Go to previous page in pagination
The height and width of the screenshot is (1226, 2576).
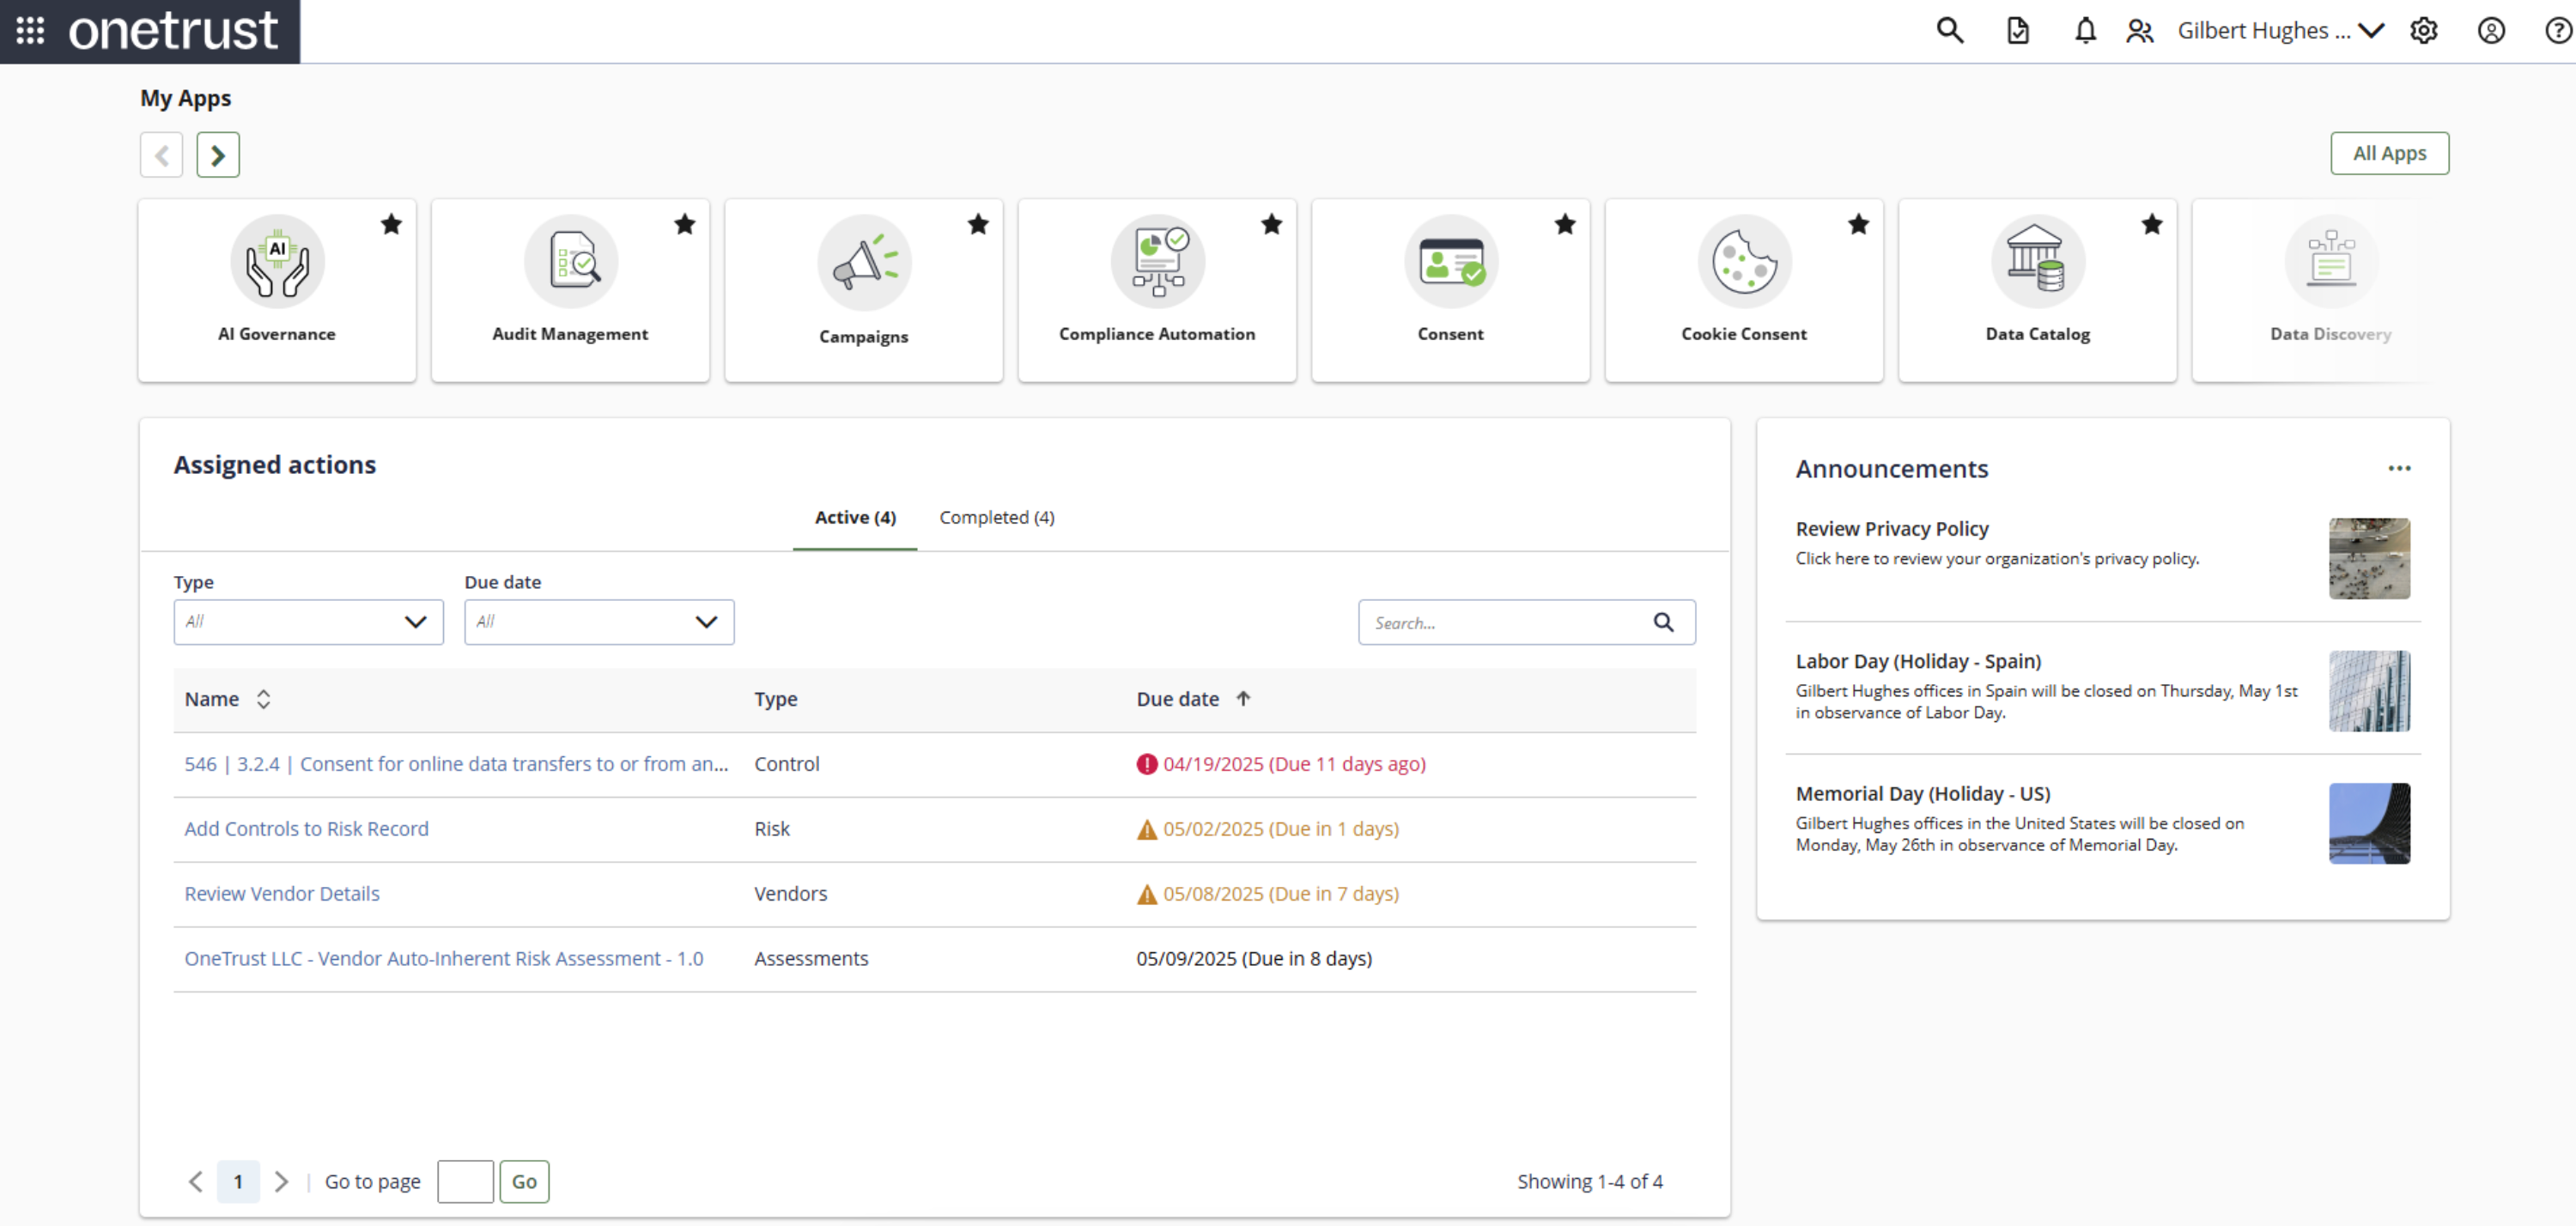pyautogui.click(x=196, y=1182)
